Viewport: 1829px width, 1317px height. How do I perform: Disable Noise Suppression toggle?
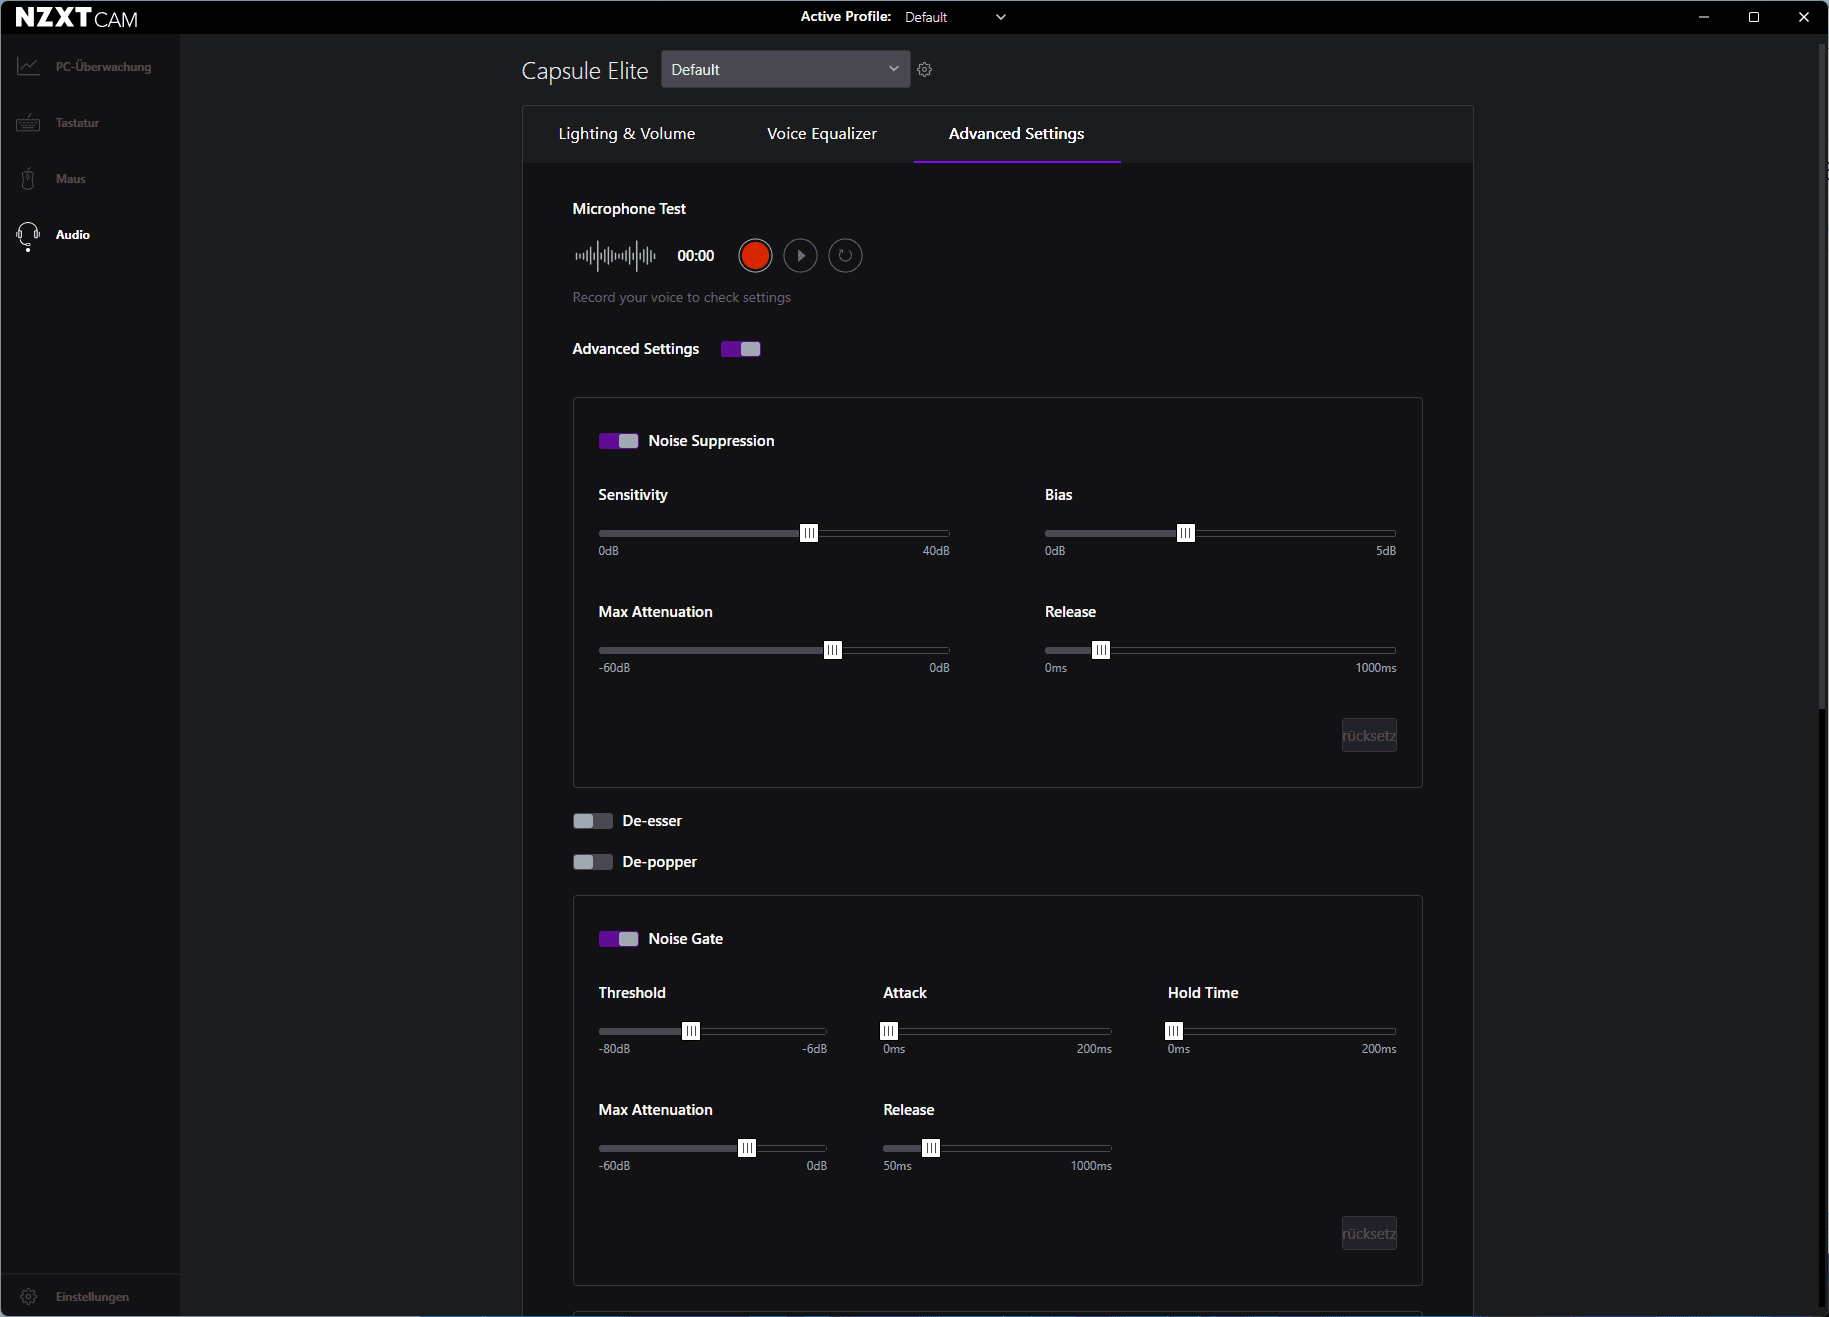(619, 441)
